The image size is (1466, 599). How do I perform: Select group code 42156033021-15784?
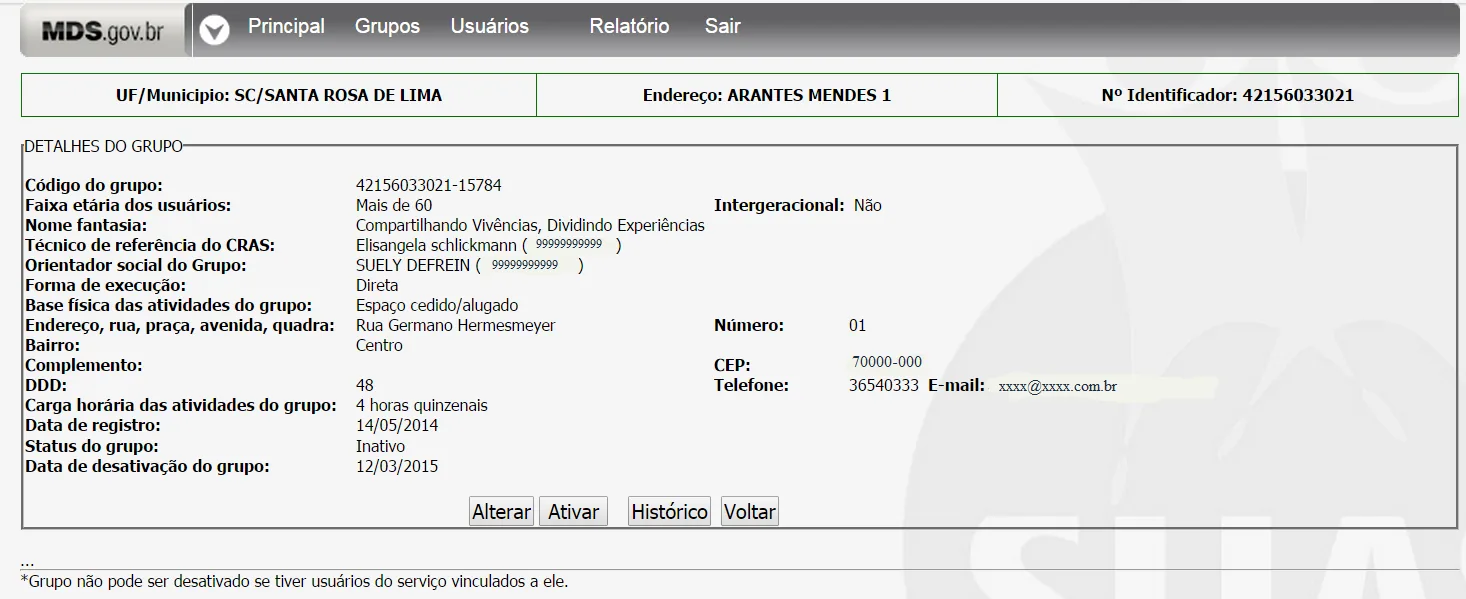pos(429,185)
